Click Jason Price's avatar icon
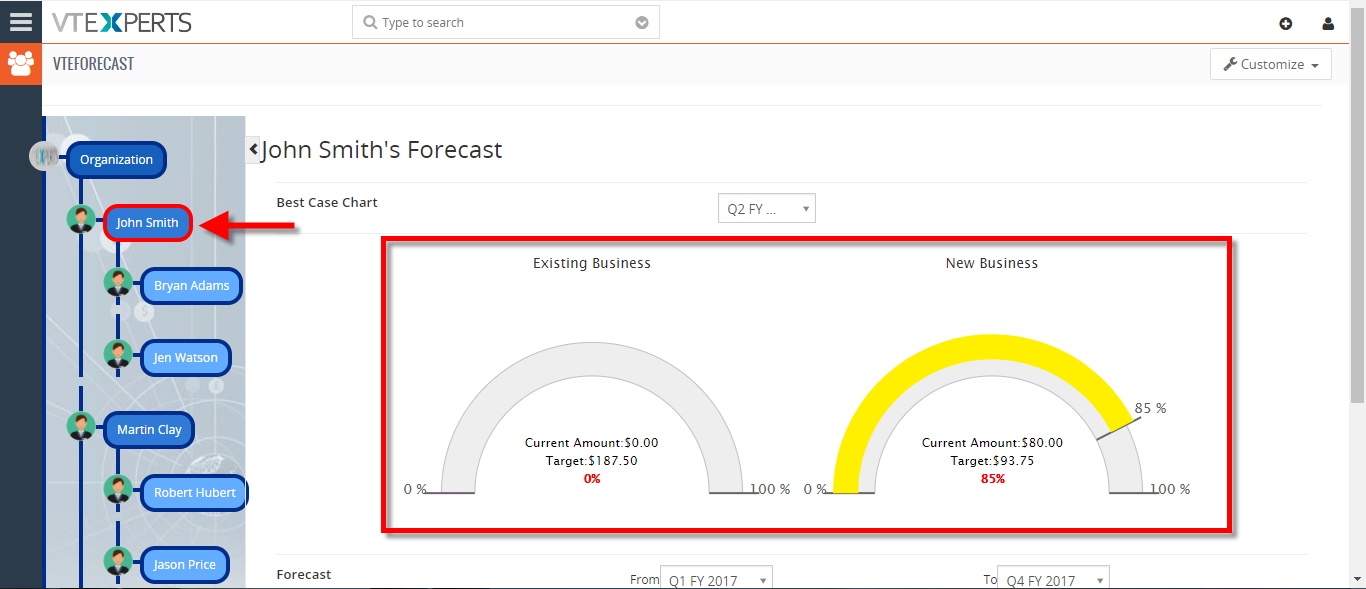 [118, 561]
